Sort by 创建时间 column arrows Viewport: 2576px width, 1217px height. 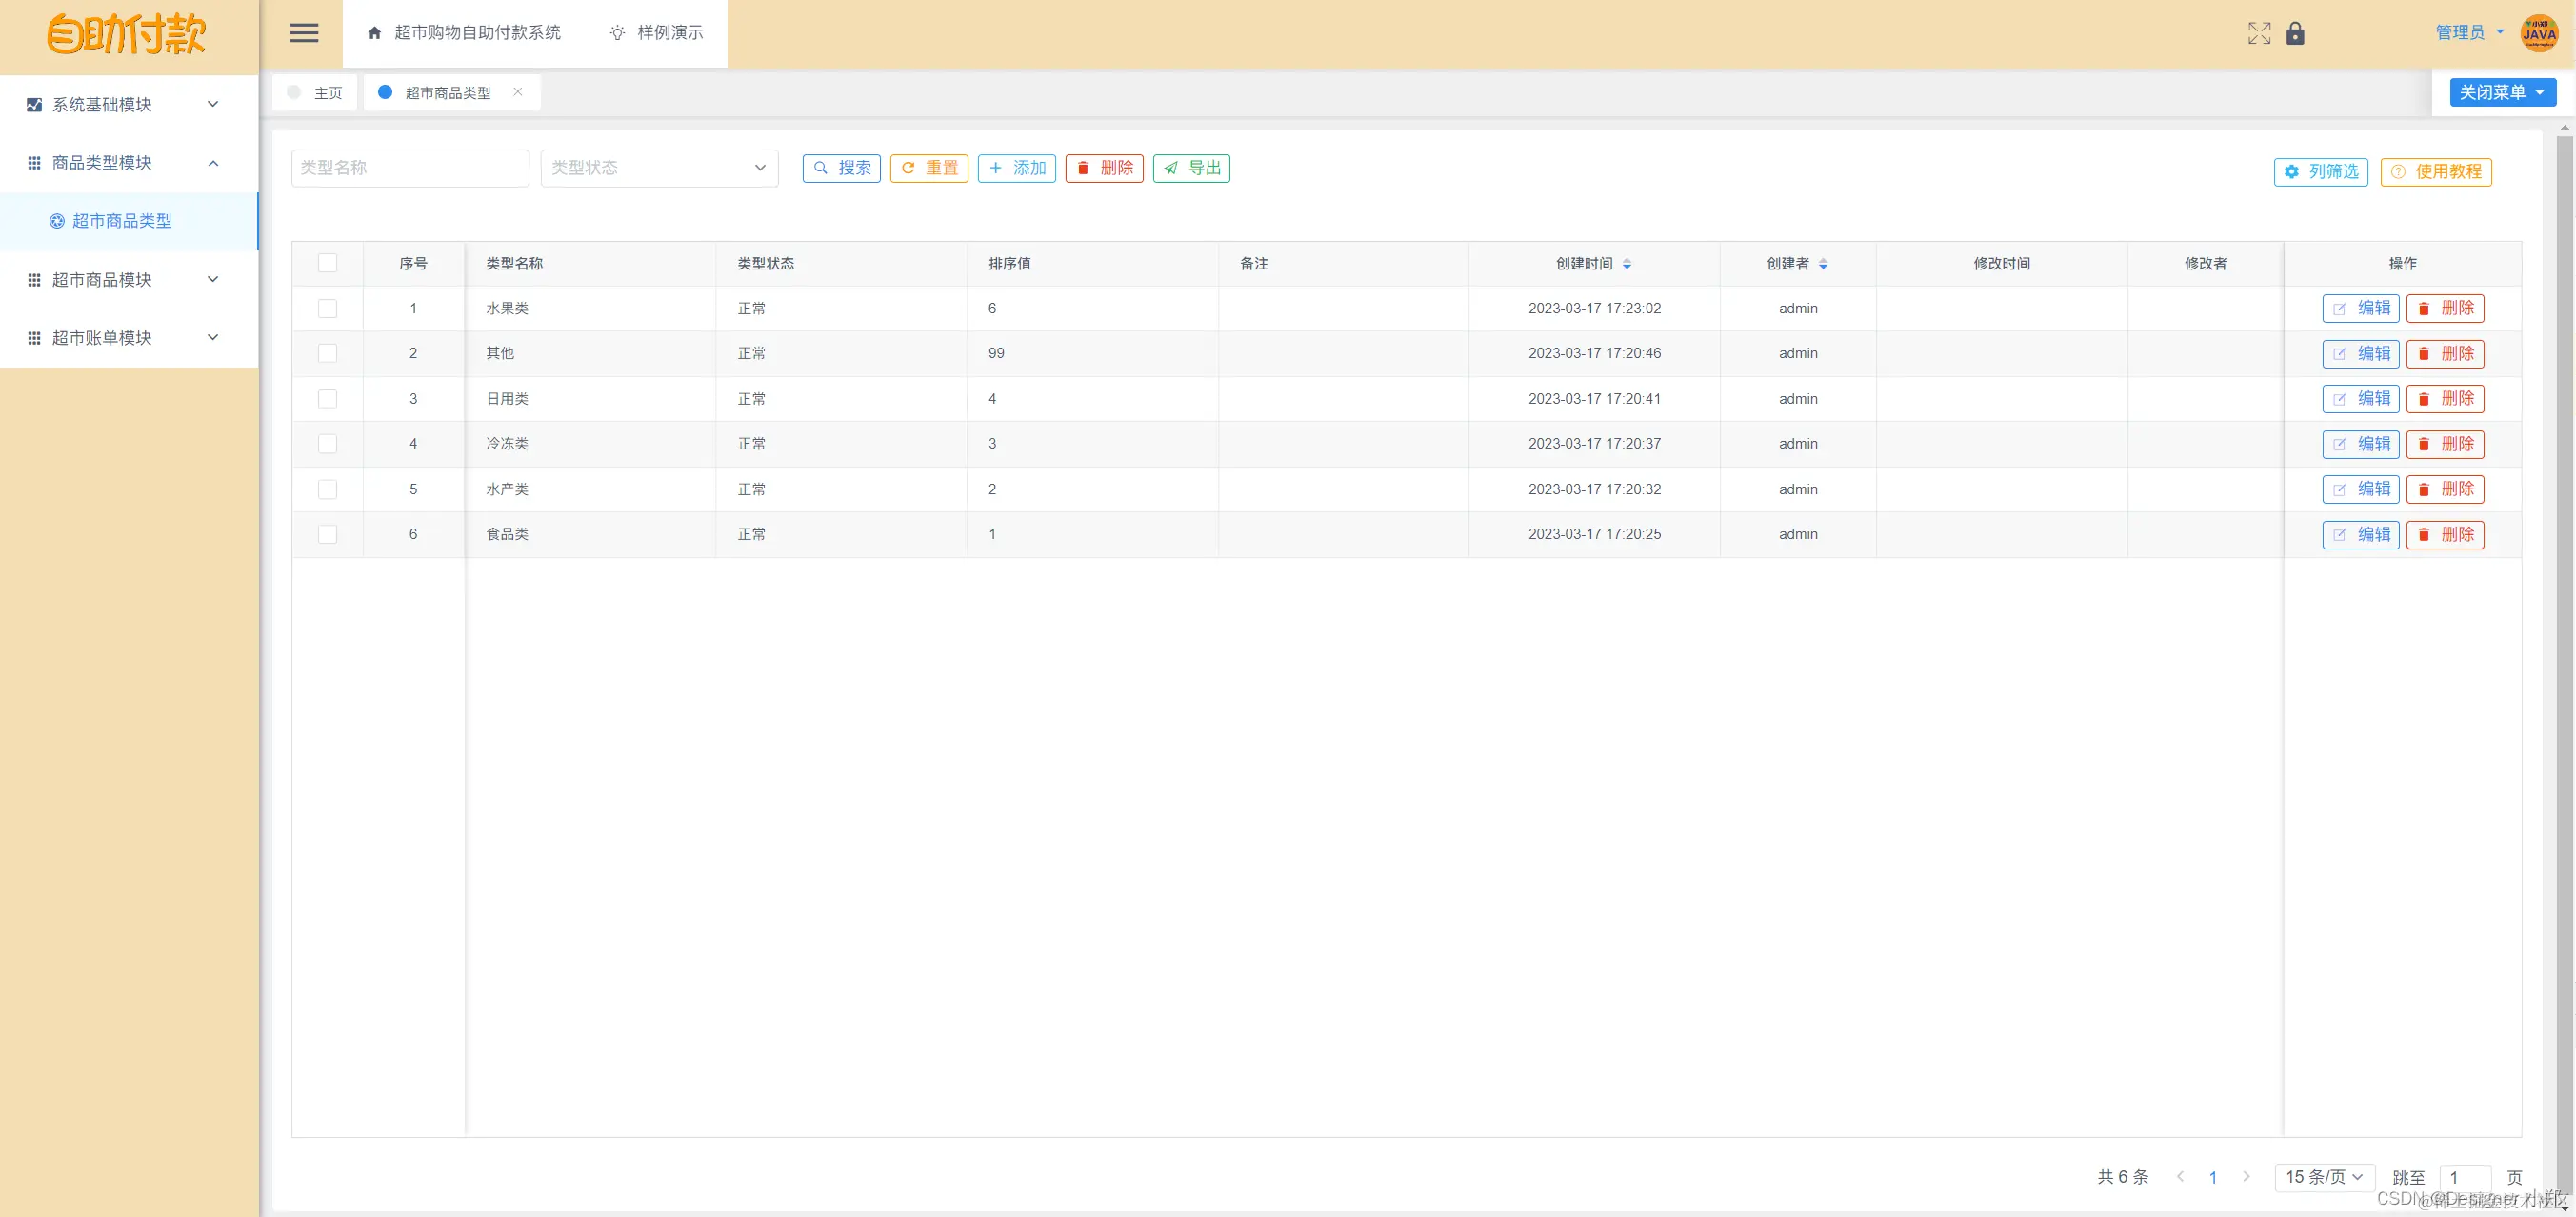1627,264
